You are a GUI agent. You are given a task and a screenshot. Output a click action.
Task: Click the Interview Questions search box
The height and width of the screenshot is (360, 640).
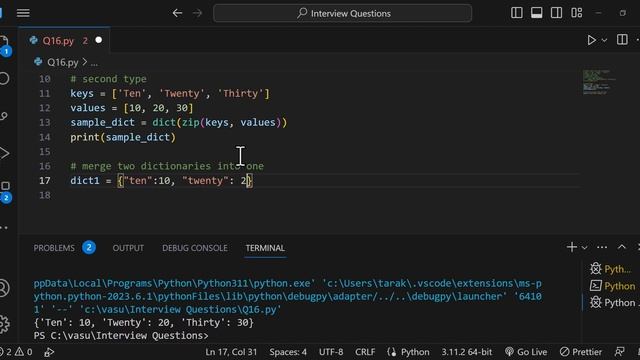[x=342, y=13]
